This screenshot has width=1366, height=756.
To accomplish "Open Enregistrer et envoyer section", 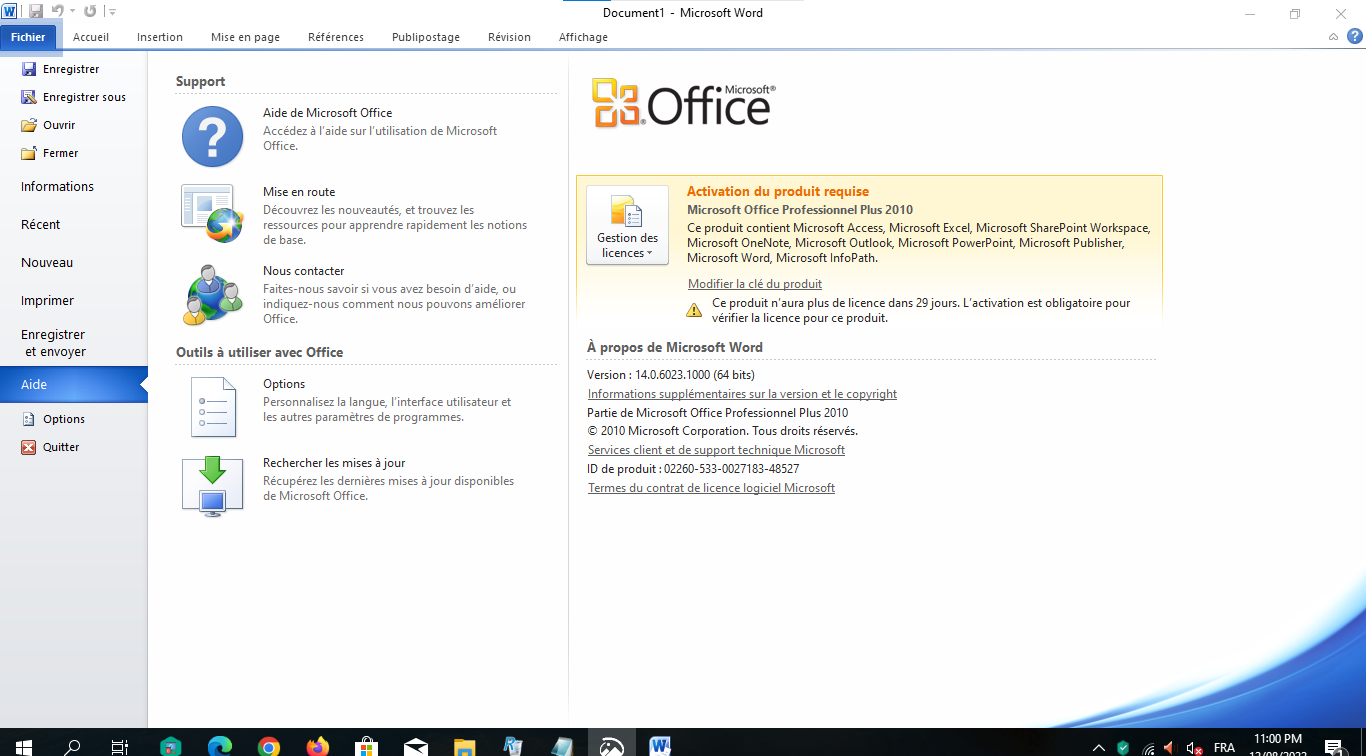I will click(53, 343).
